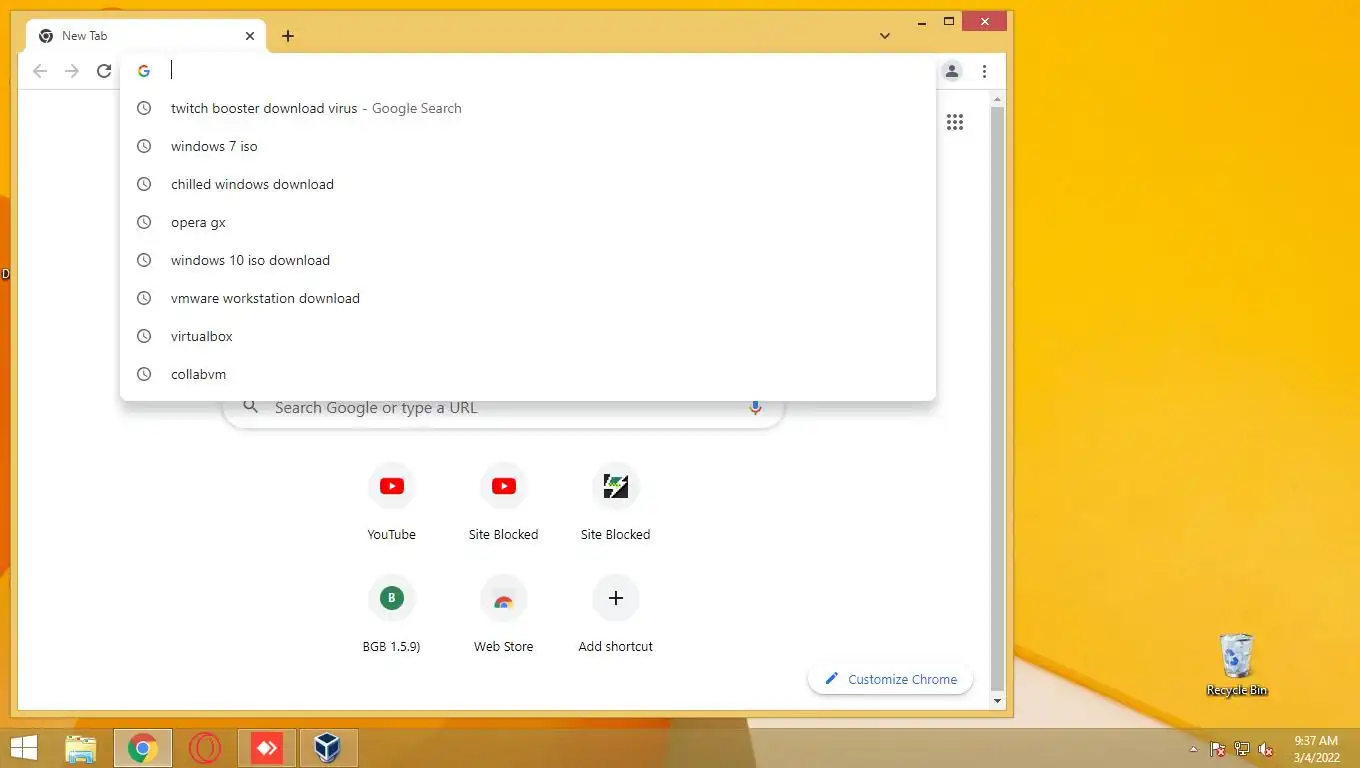
Task: Click the Chrome taskbar icon
Action: (x=143, y=748)
